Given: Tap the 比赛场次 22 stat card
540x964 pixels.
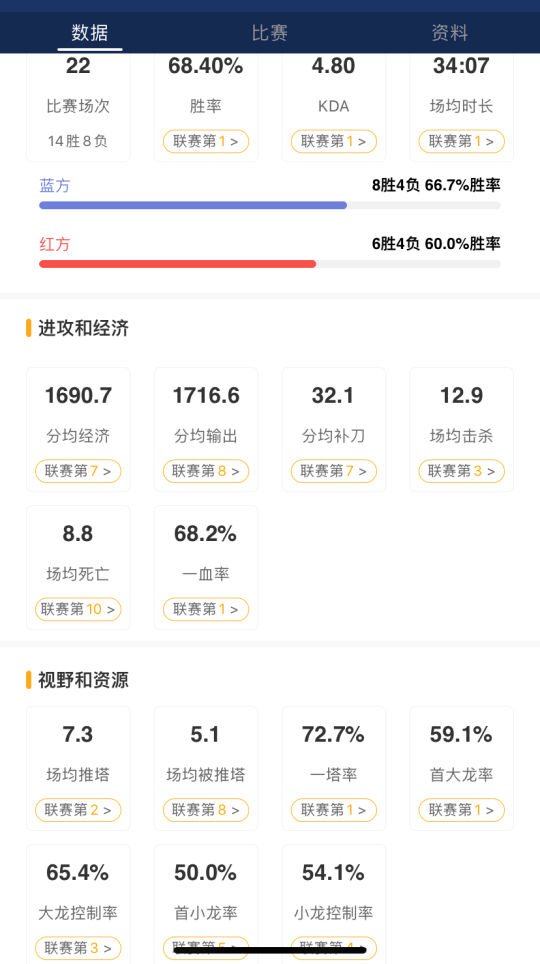Looking at the screenshot, I should coord(78,107).
